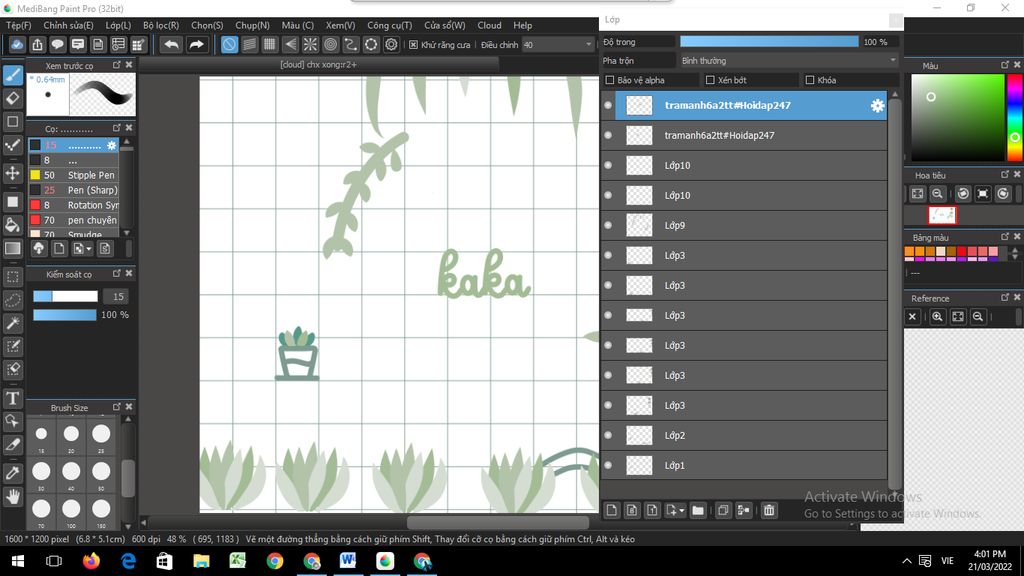The image size is (1024, 576).
Task: Hide the Lớp2 layer
Action: pos(608,435)
